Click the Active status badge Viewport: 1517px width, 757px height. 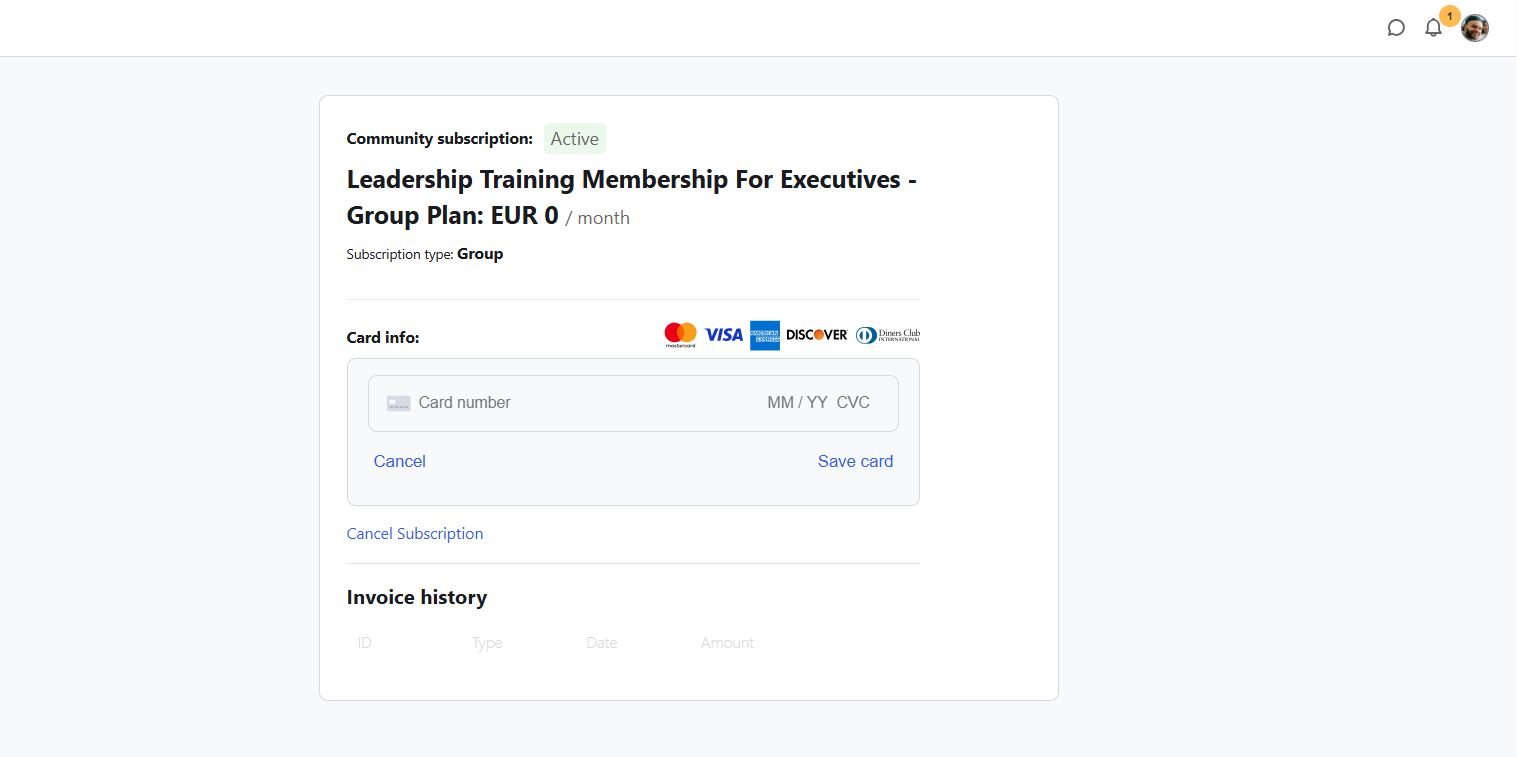575,139
